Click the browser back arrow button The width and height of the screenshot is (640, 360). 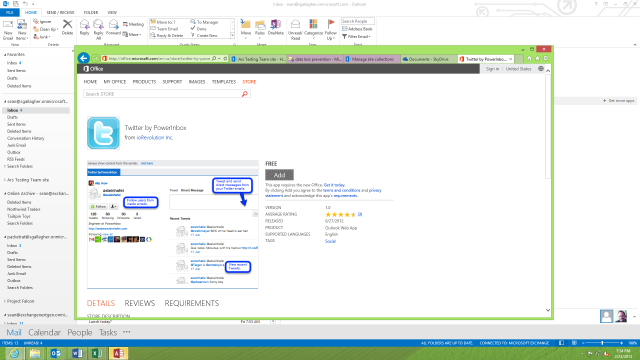click(84, 58)
